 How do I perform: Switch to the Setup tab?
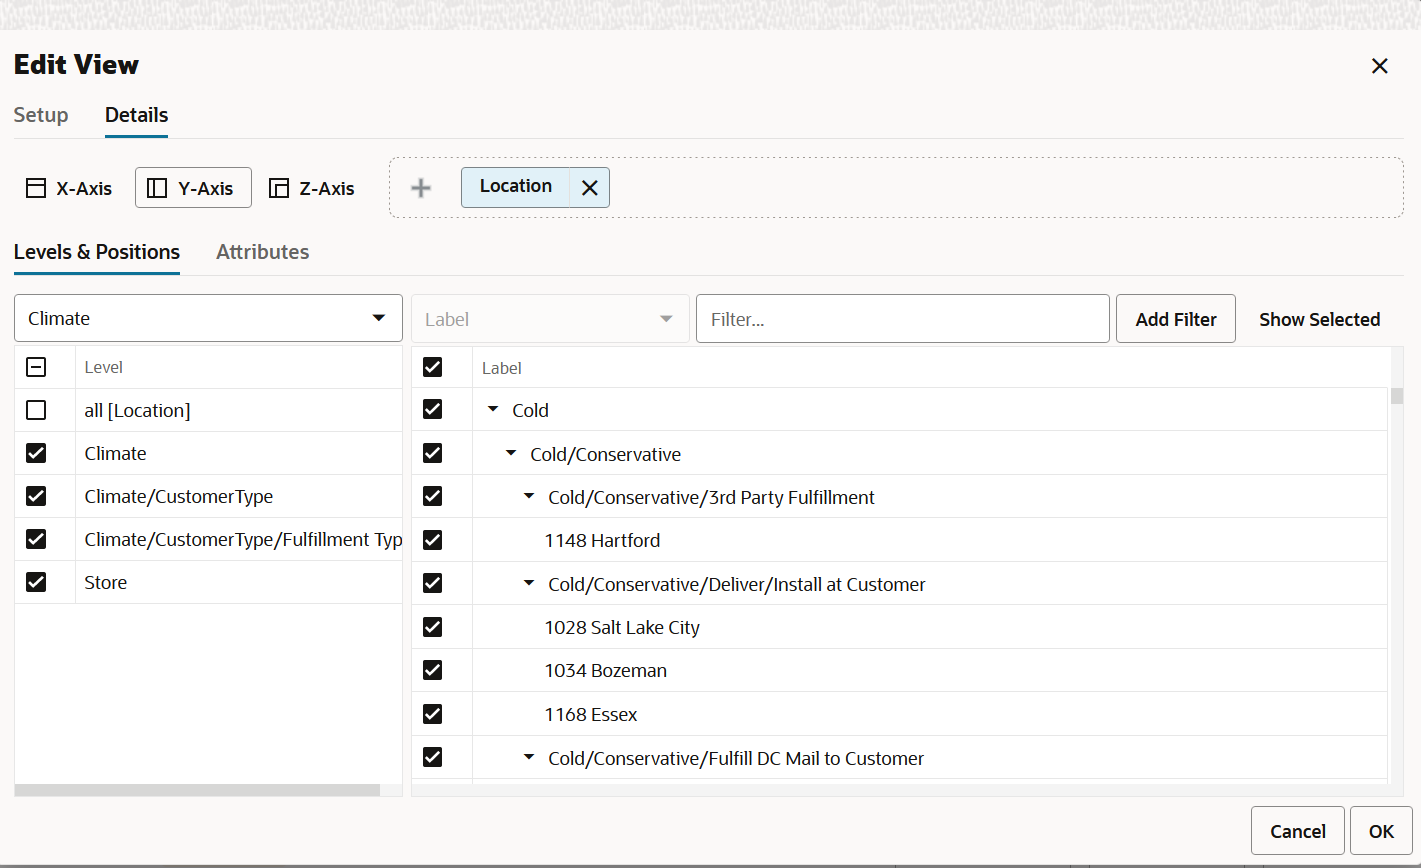pos(41,115)
